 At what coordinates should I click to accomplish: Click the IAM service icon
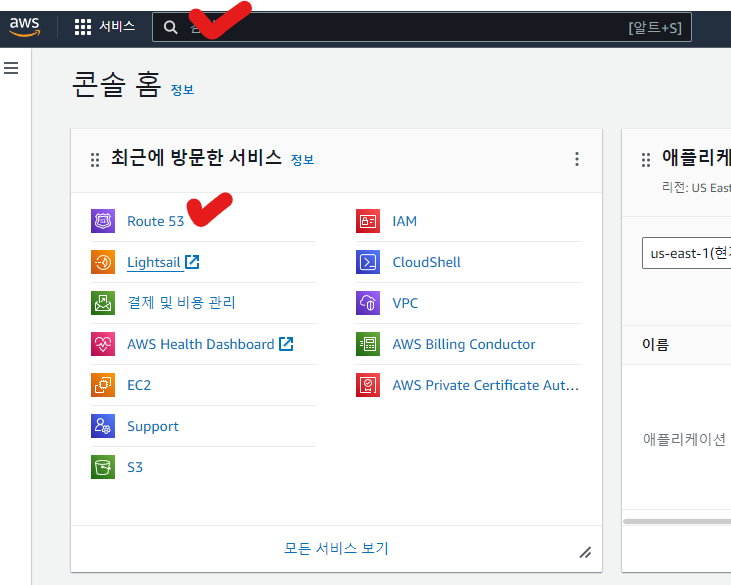coord(368,221)
